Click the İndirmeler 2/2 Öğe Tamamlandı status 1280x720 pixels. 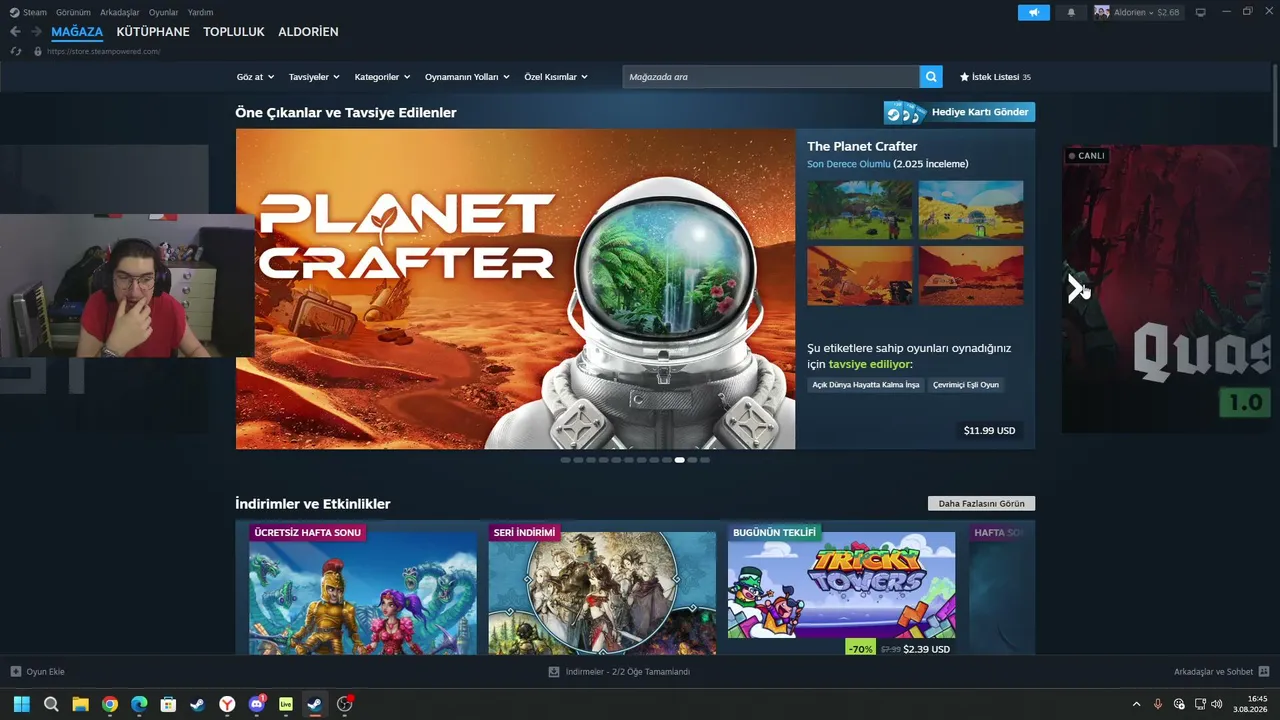point(628,672)
